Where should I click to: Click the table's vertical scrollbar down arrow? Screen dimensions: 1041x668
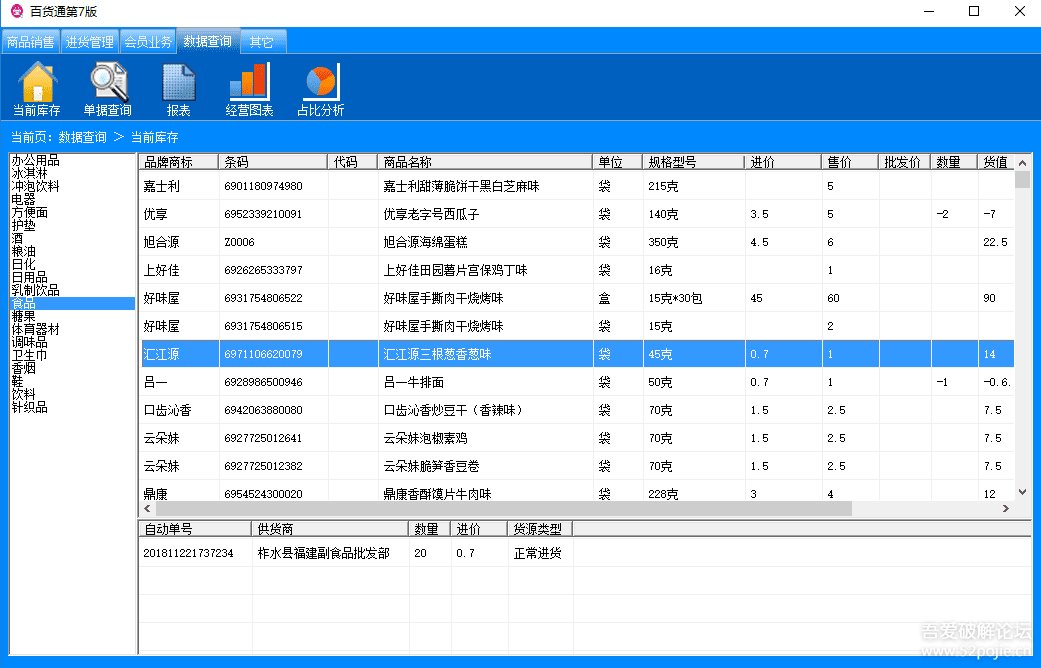pyautogui.click(x=1022, y=492)
